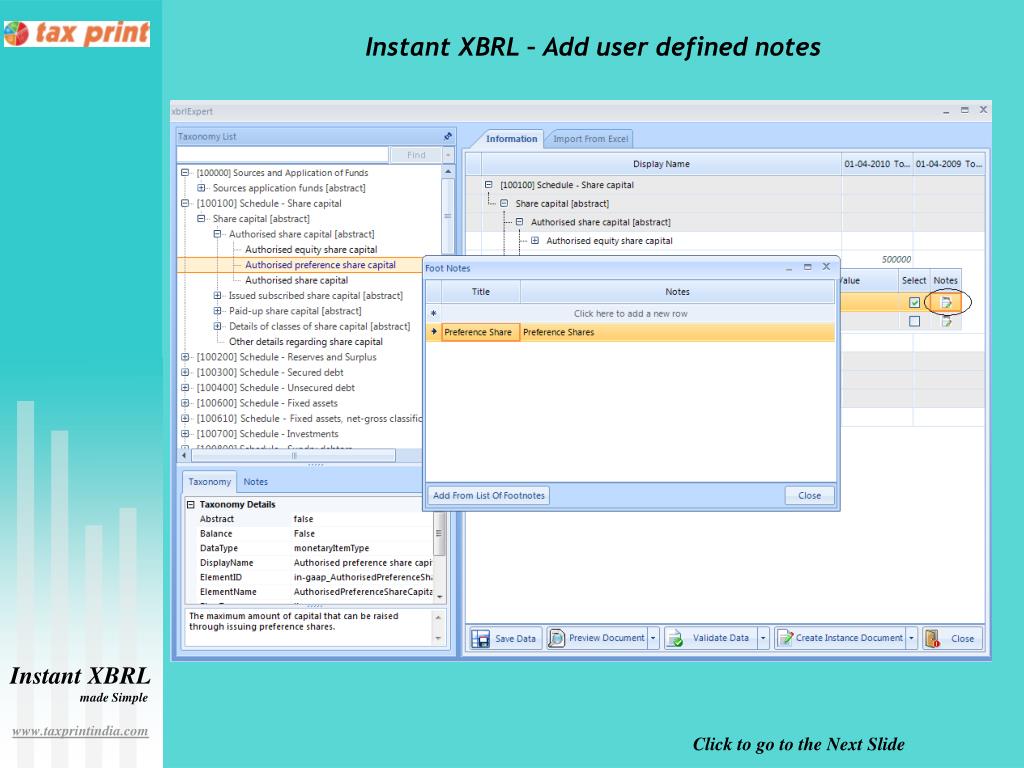The height and width of the screenshot is (768, 1024).
Task: Click the taxonomy tree vertical scrollbar up arrow
Action: [x=448, y=172]
